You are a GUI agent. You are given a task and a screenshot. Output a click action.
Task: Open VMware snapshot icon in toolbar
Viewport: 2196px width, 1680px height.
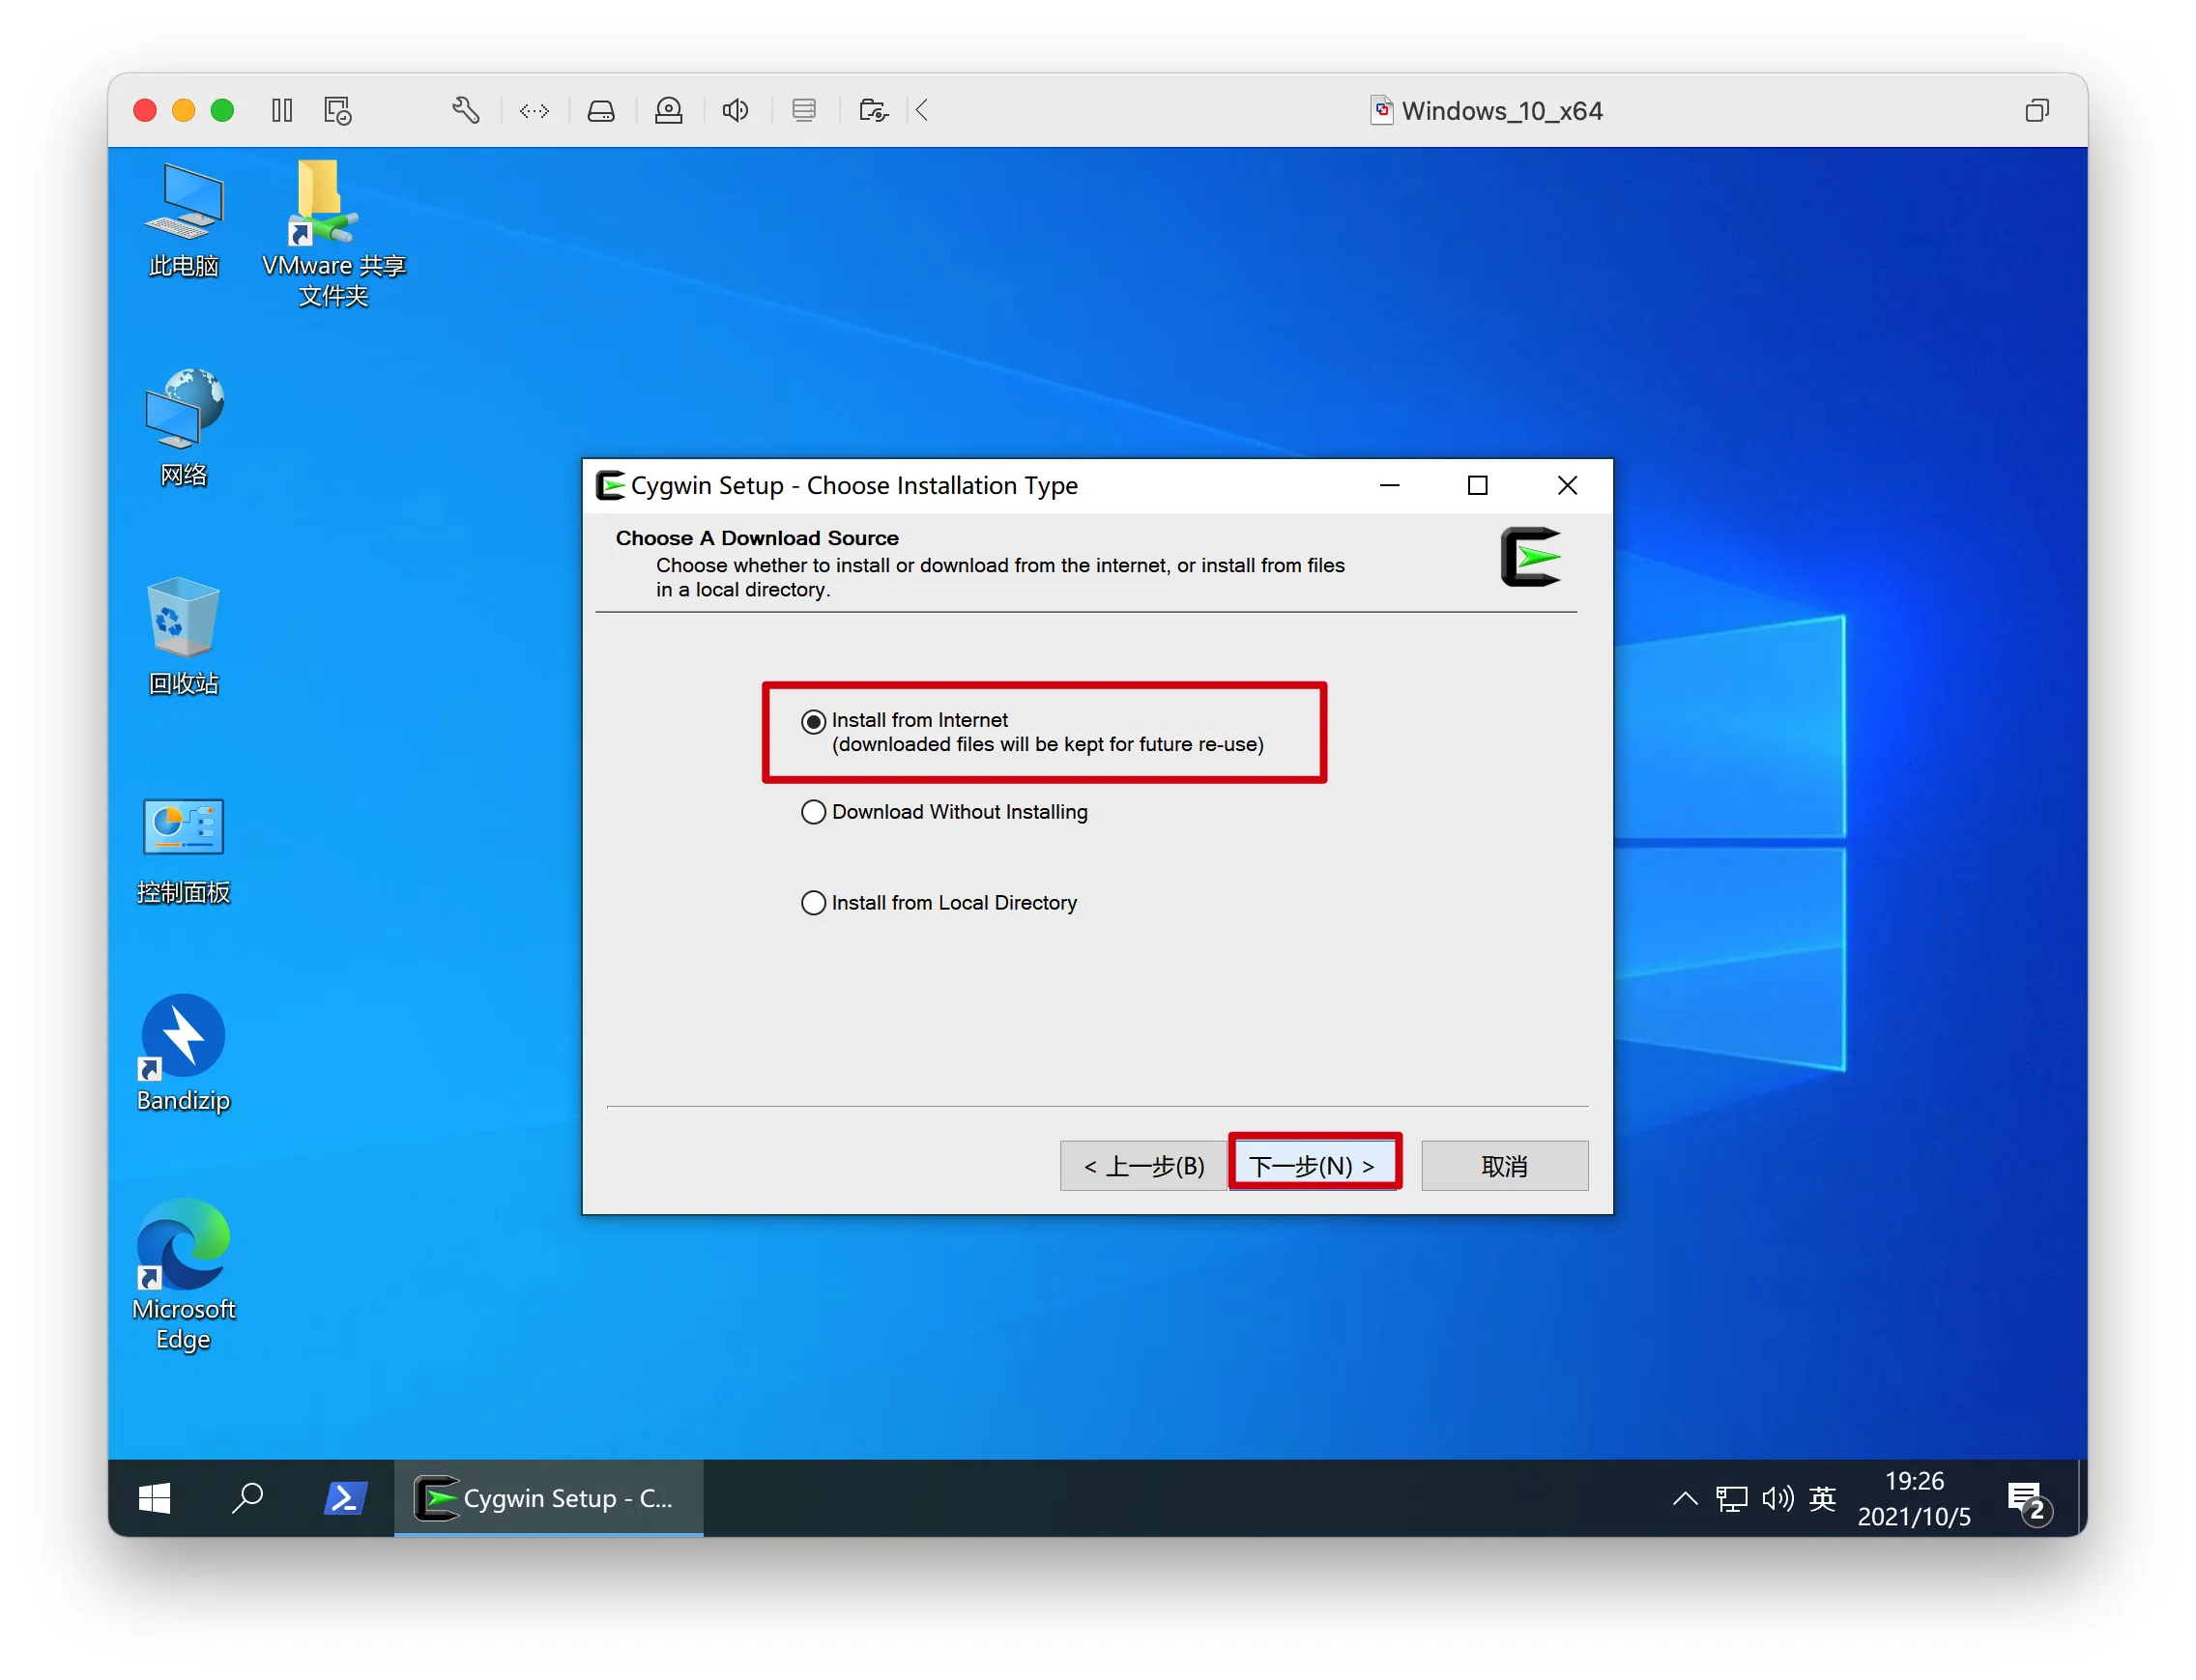(338, 110)
